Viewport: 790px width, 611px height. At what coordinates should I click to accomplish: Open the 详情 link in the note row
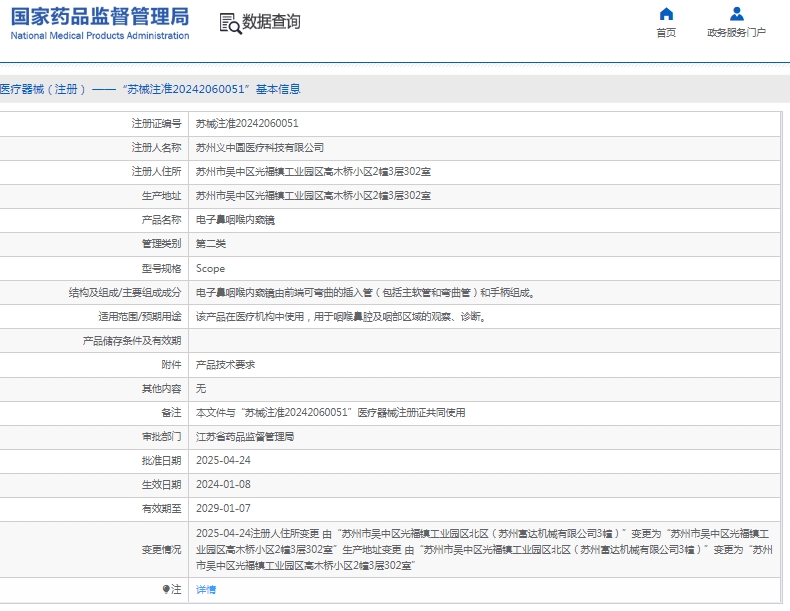(x=205, y=589)
